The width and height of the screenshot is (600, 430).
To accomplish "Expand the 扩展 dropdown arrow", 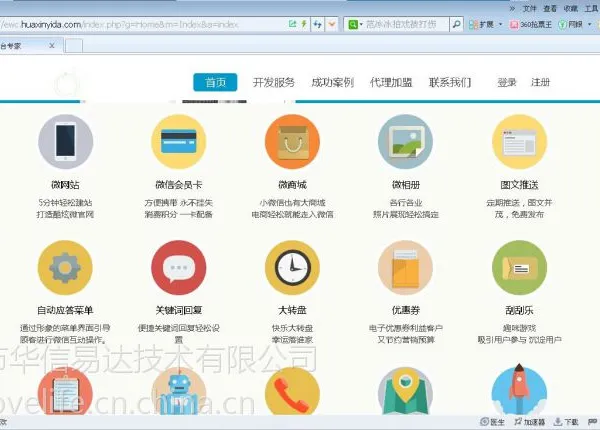I will pyautogui.click(x=501, y=24).
